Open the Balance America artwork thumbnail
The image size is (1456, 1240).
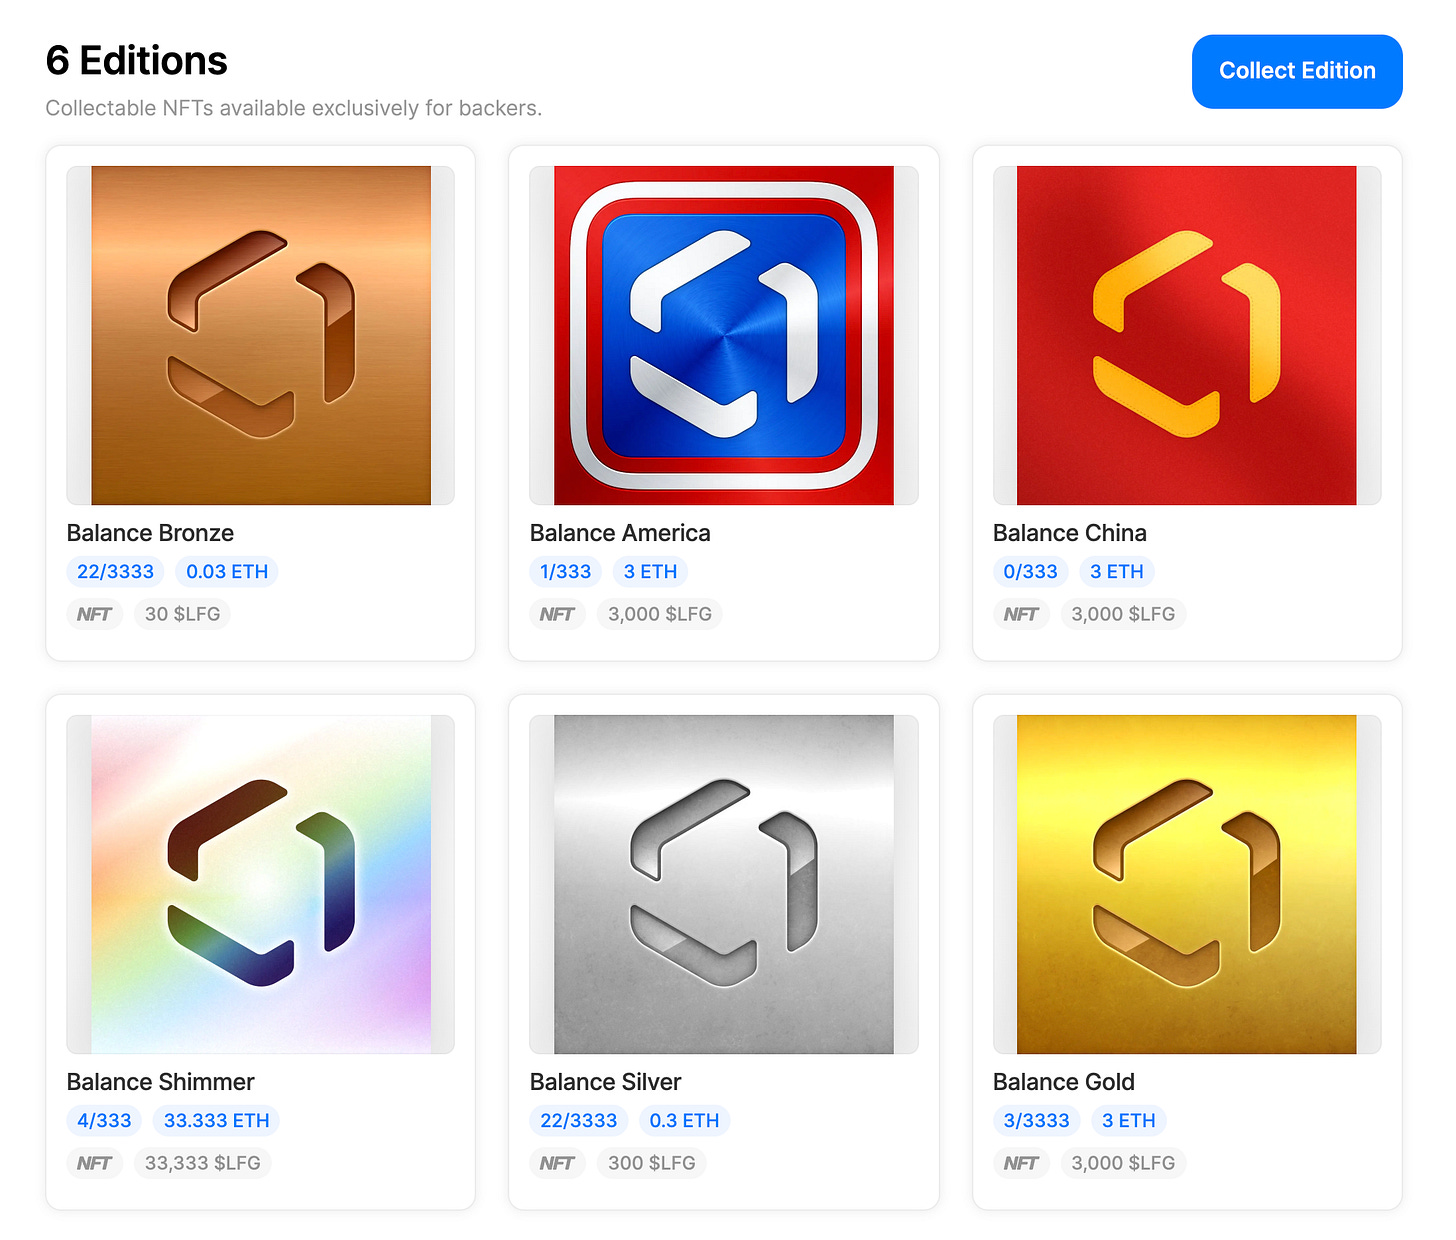click(724, 335)
